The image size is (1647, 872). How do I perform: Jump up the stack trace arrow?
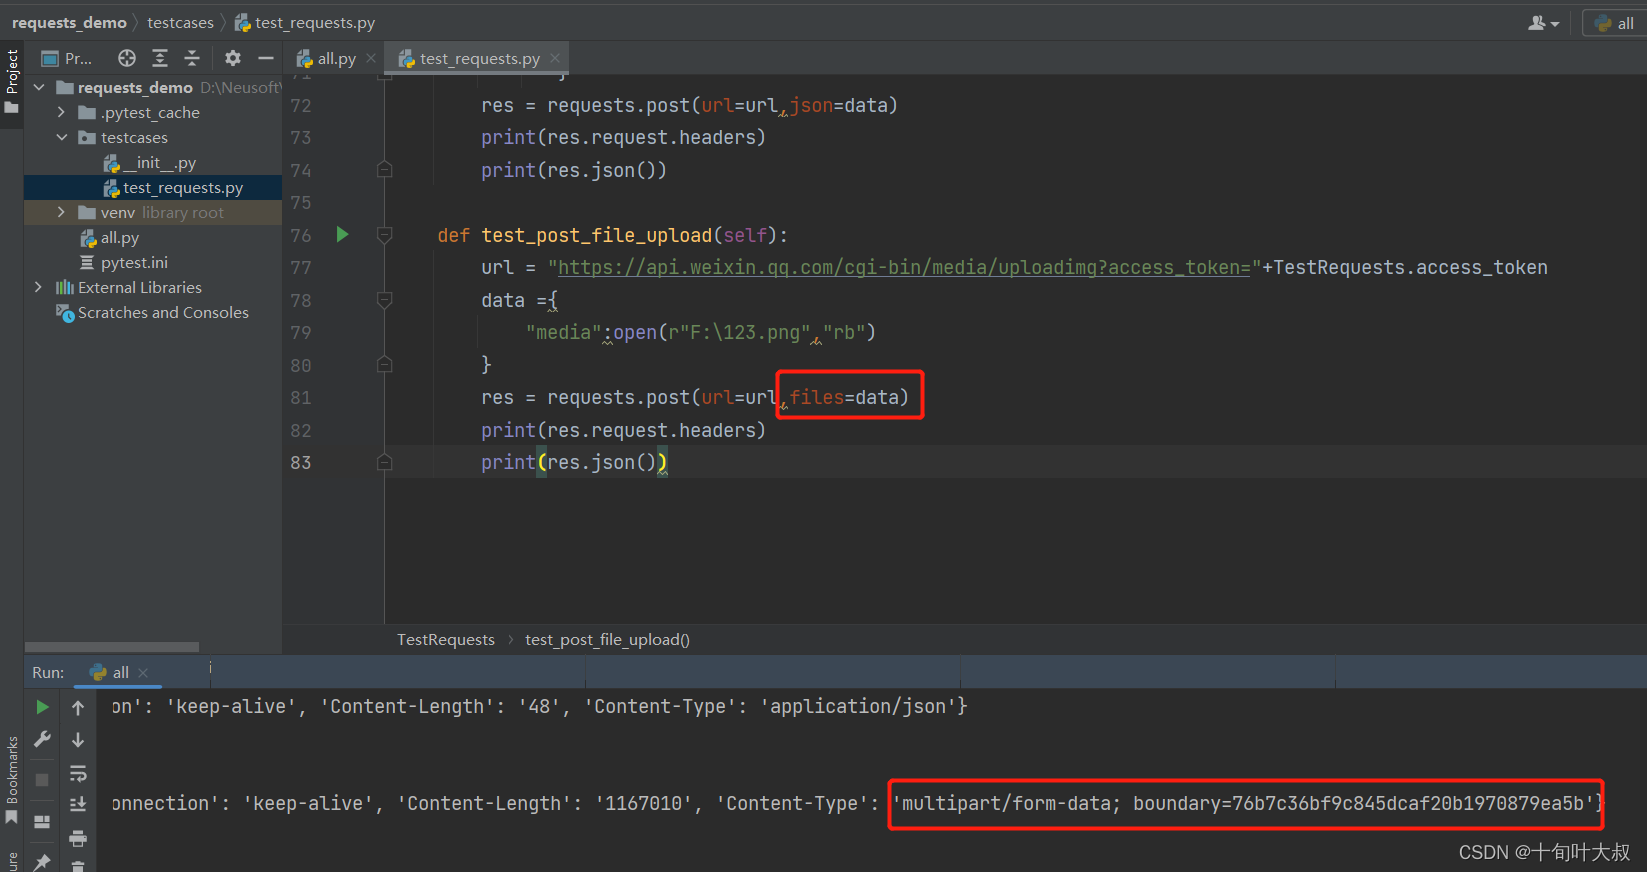(78, 708)
